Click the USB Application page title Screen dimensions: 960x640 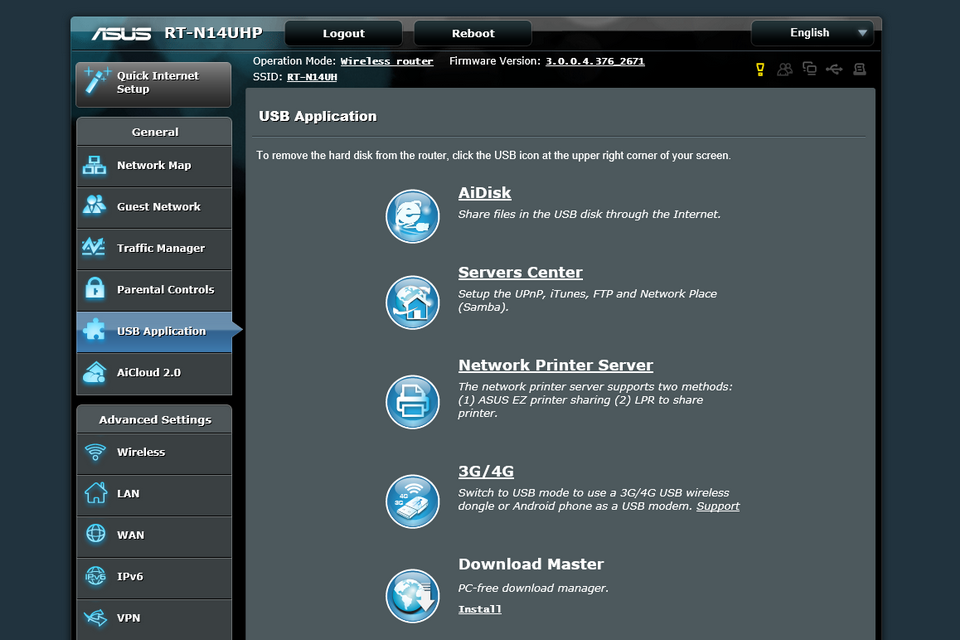318,116
